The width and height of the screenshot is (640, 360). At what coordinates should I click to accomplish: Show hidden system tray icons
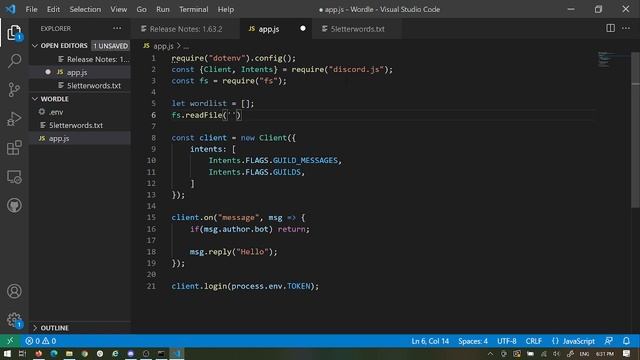click(x=490, y=353)
